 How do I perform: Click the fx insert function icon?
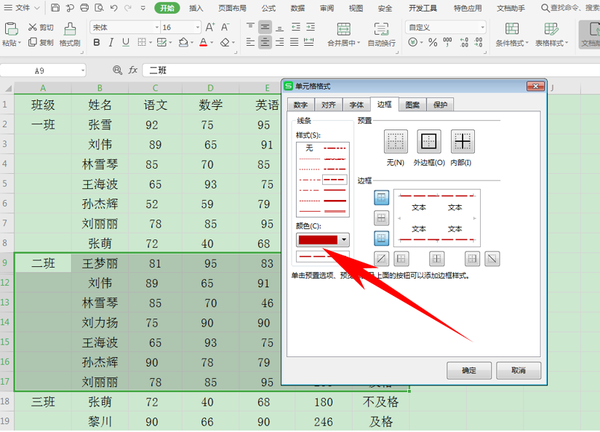point(132,71)
